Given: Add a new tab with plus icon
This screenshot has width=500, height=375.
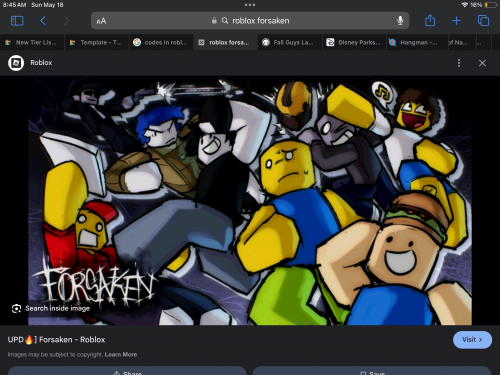Looking at the screenshot, I should 456,21.
